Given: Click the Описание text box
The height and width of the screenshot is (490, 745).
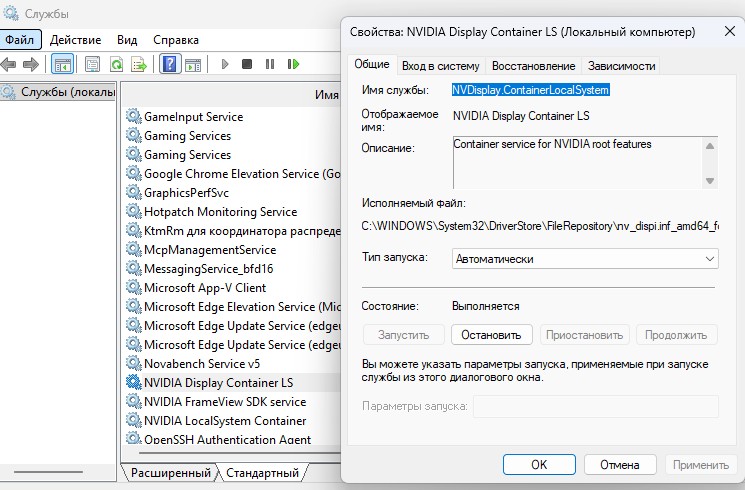Looking at the screenshot, I should pos(585,163).
